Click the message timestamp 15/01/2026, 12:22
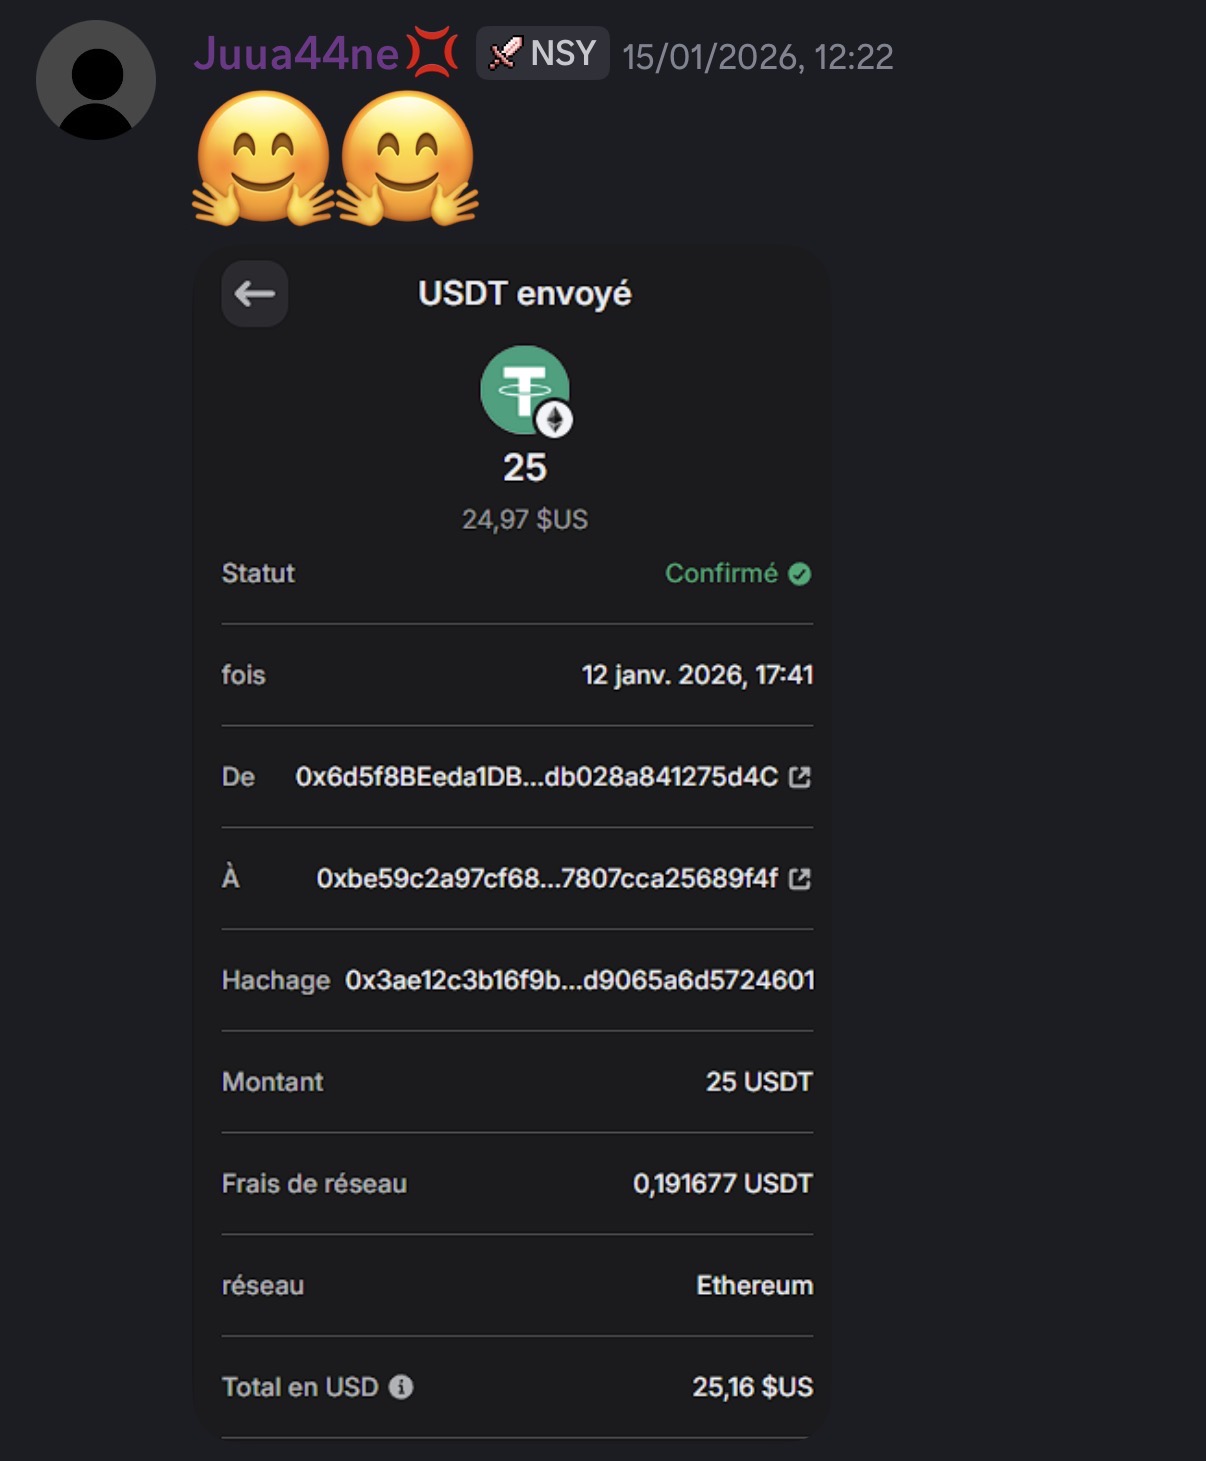 tap(758, 57)
